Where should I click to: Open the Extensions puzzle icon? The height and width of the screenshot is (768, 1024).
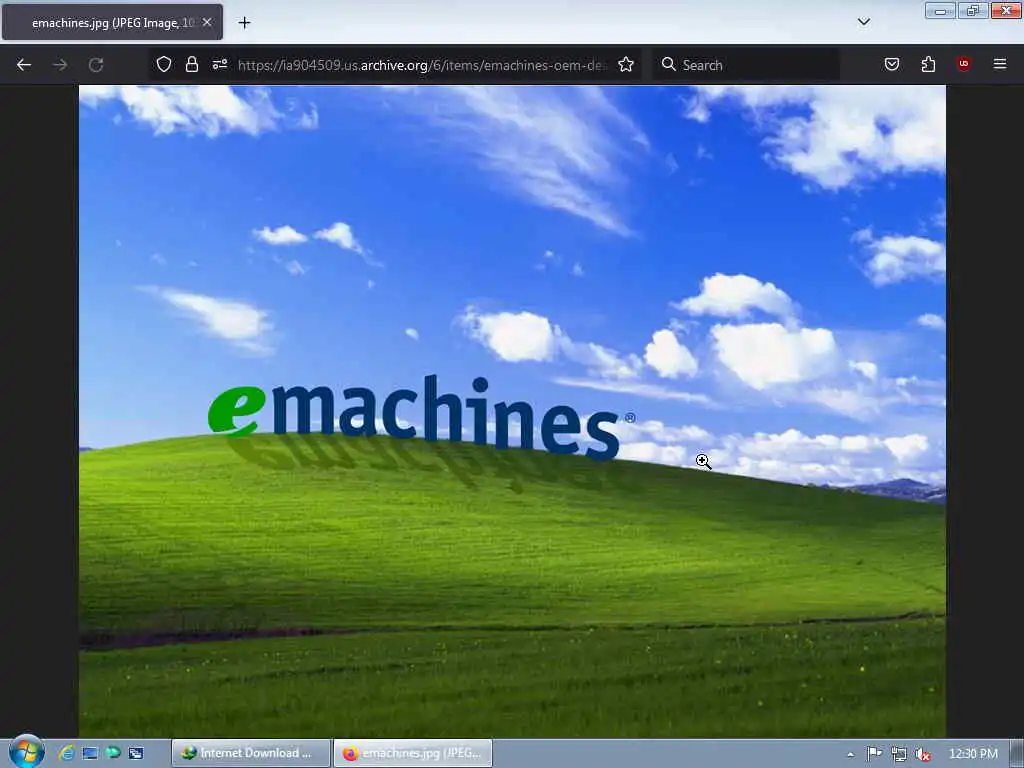pyautogui.click(x=928, y=64)
